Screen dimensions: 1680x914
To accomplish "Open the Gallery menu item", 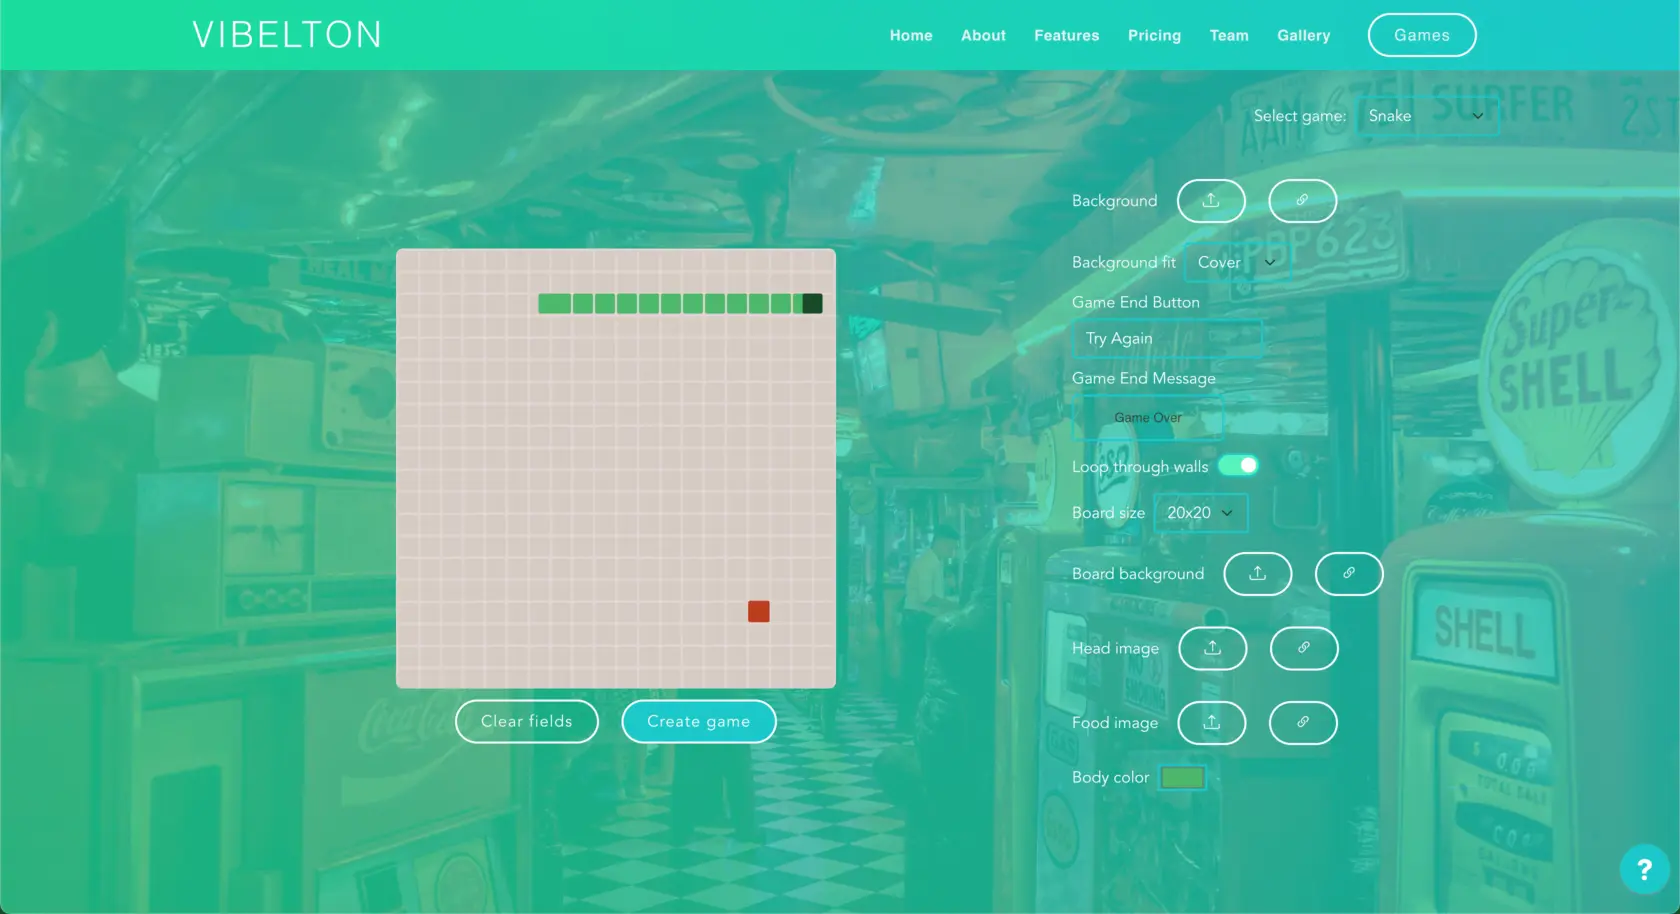I will (x=1303, y=35).
